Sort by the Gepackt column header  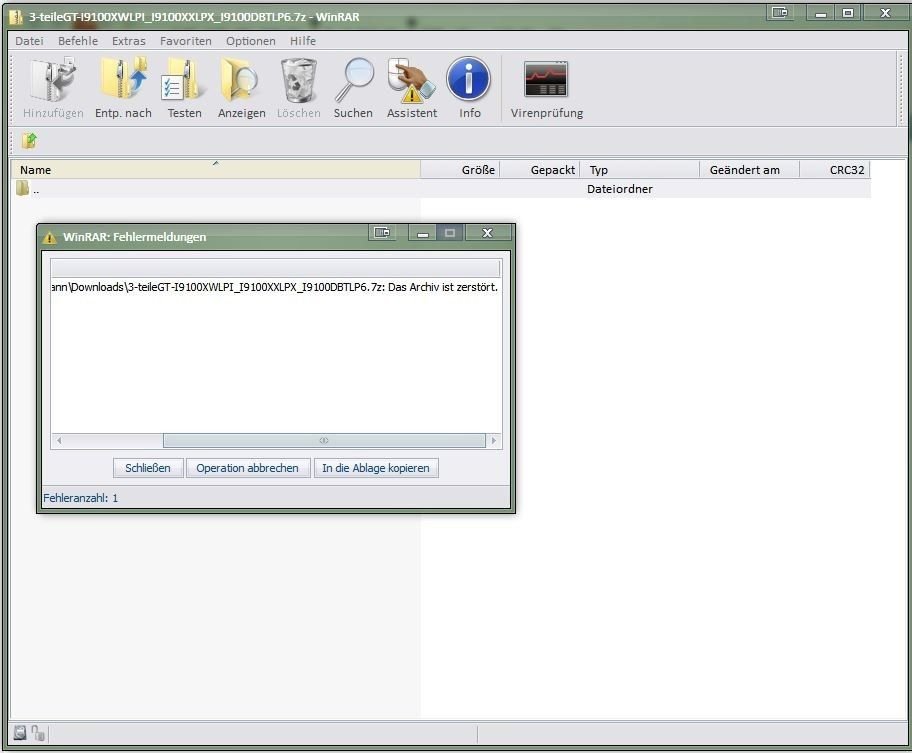coord(539,170)
